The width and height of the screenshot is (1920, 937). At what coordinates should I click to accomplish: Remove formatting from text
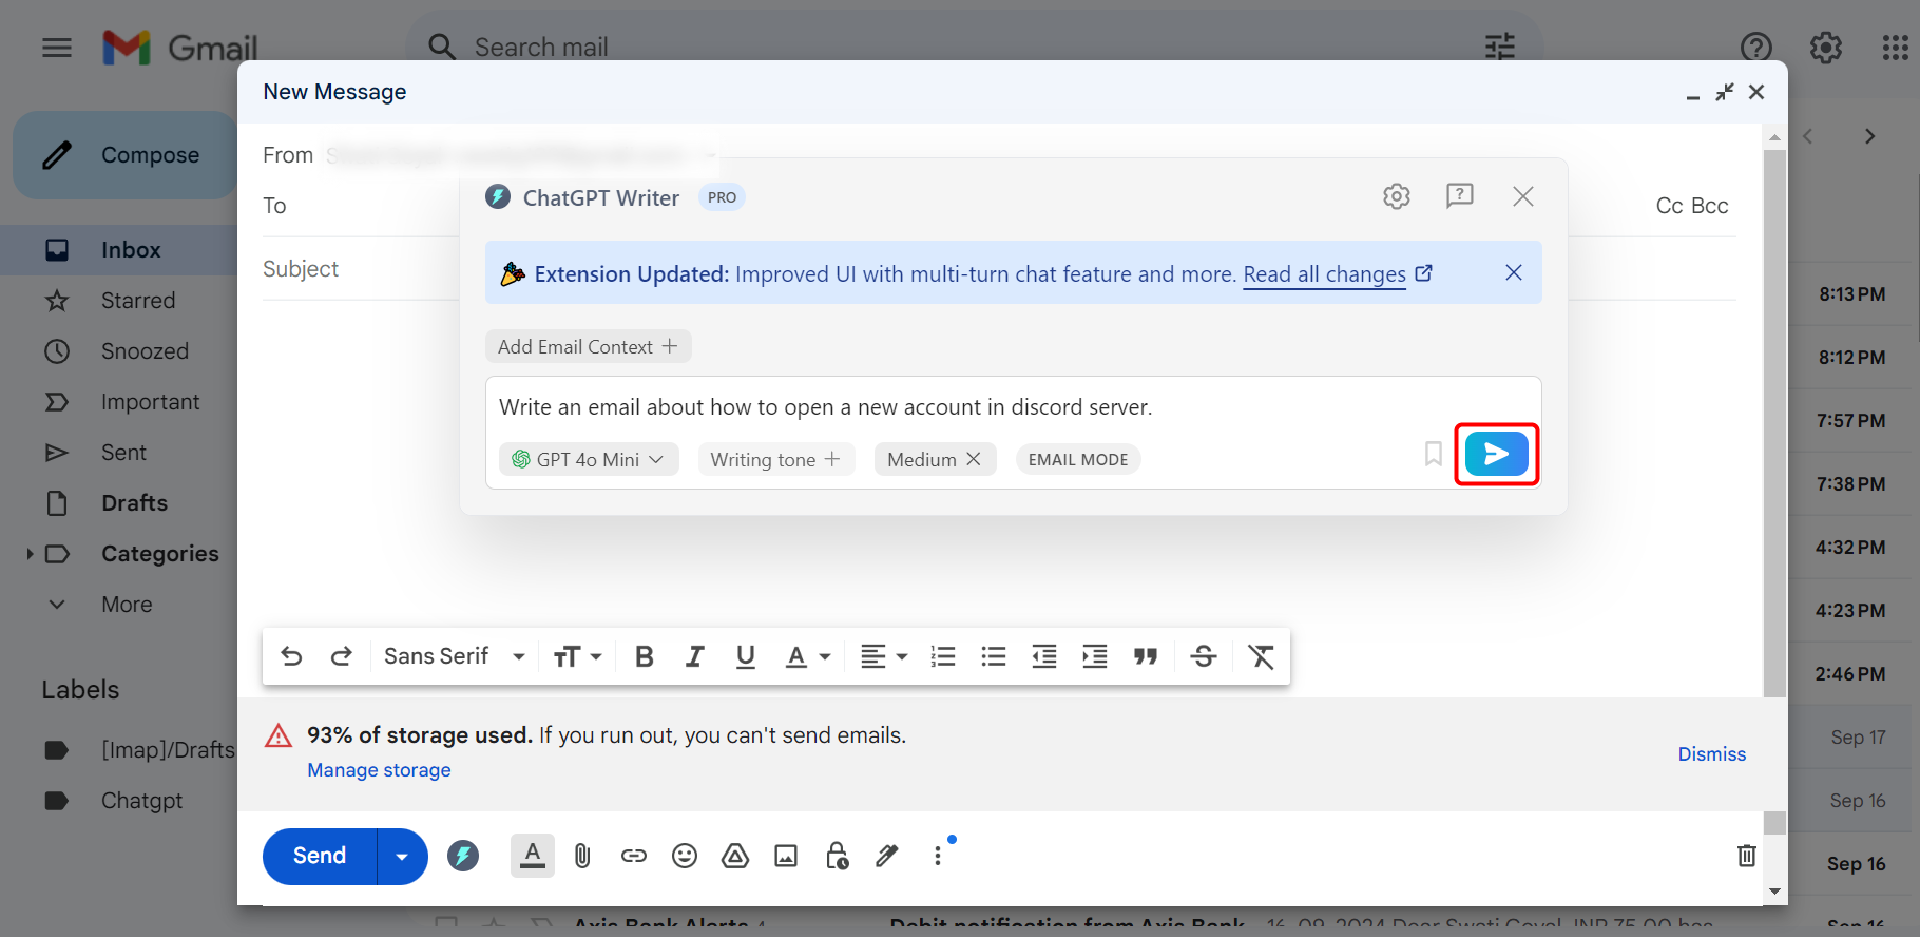point(1261,656)
